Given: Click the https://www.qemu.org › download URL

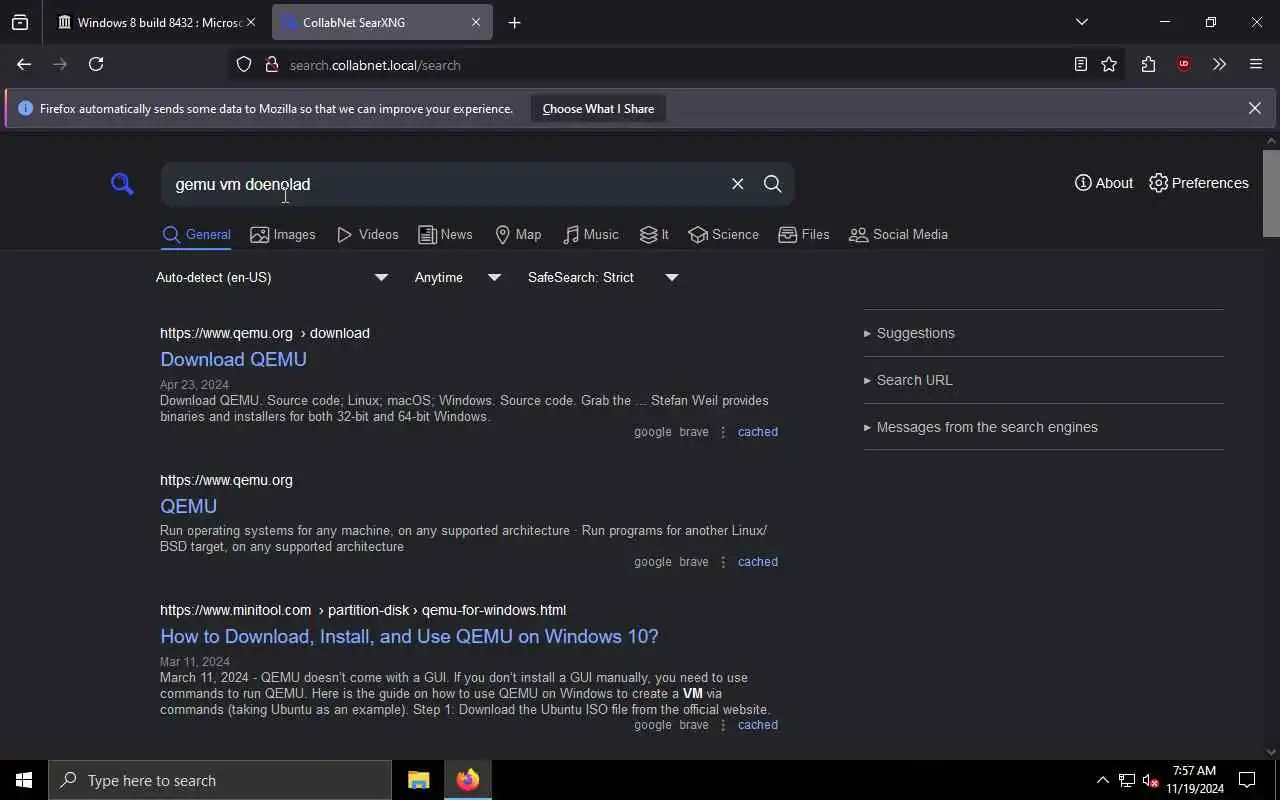Looking at the screenshot, I should point(265,333).
